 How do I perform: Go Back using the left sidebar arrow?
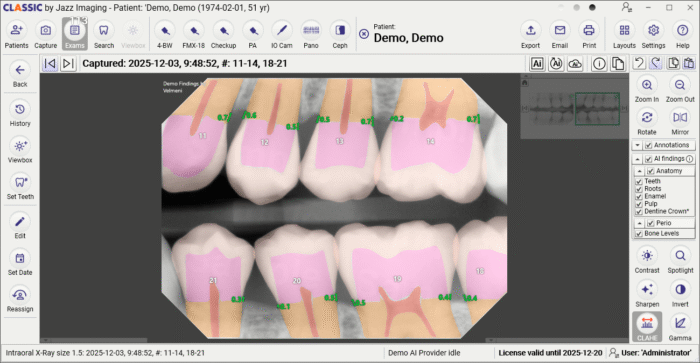click(x=20, y=75)
